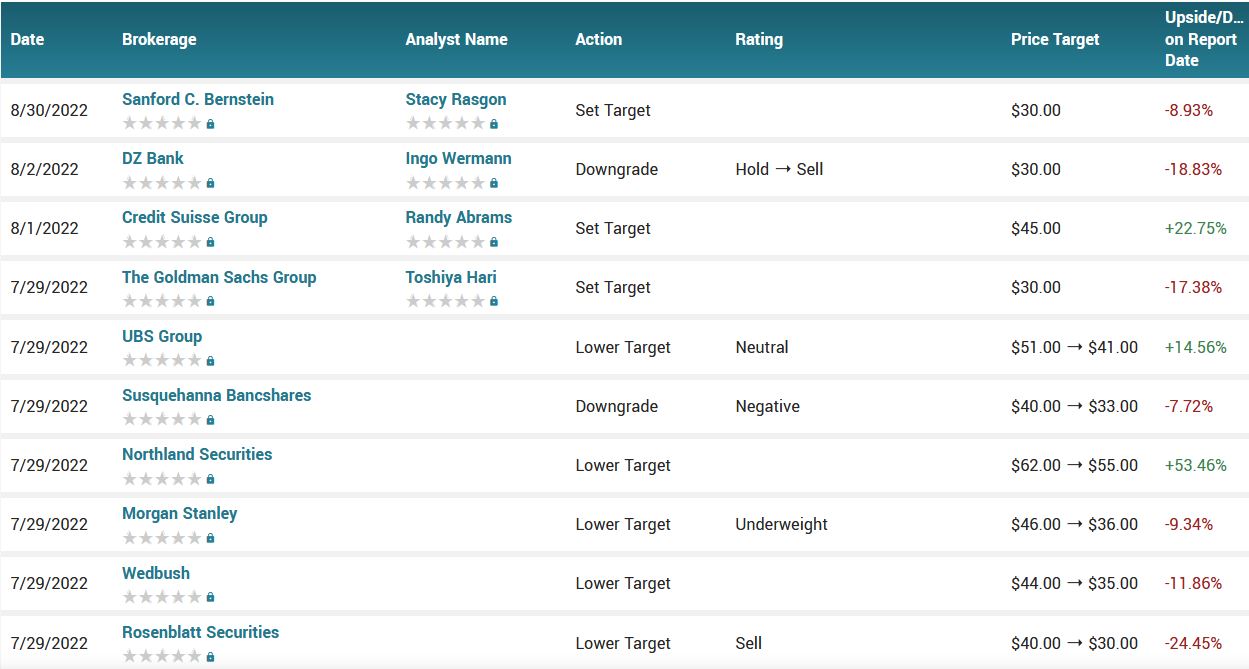Sort table by Date column header

pos(27,39)
